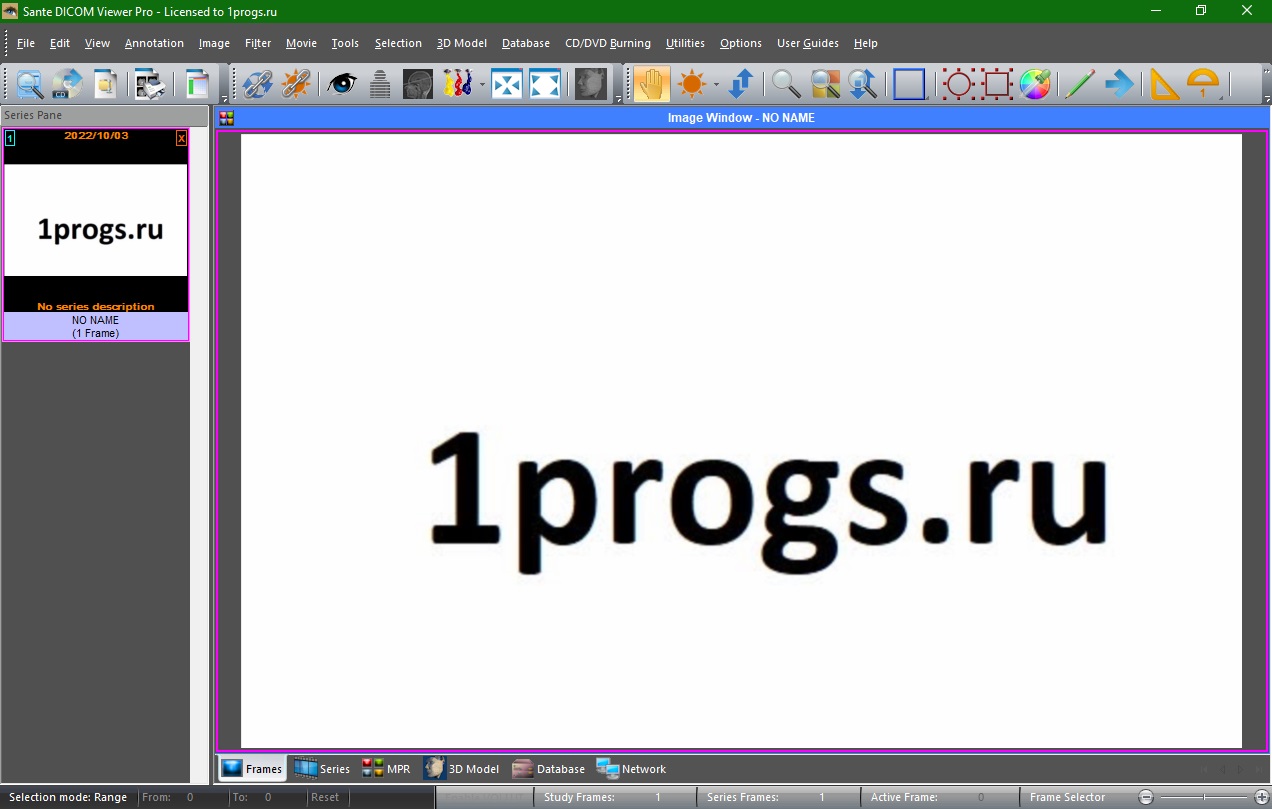Select the hand pan tool

[652, 84]
